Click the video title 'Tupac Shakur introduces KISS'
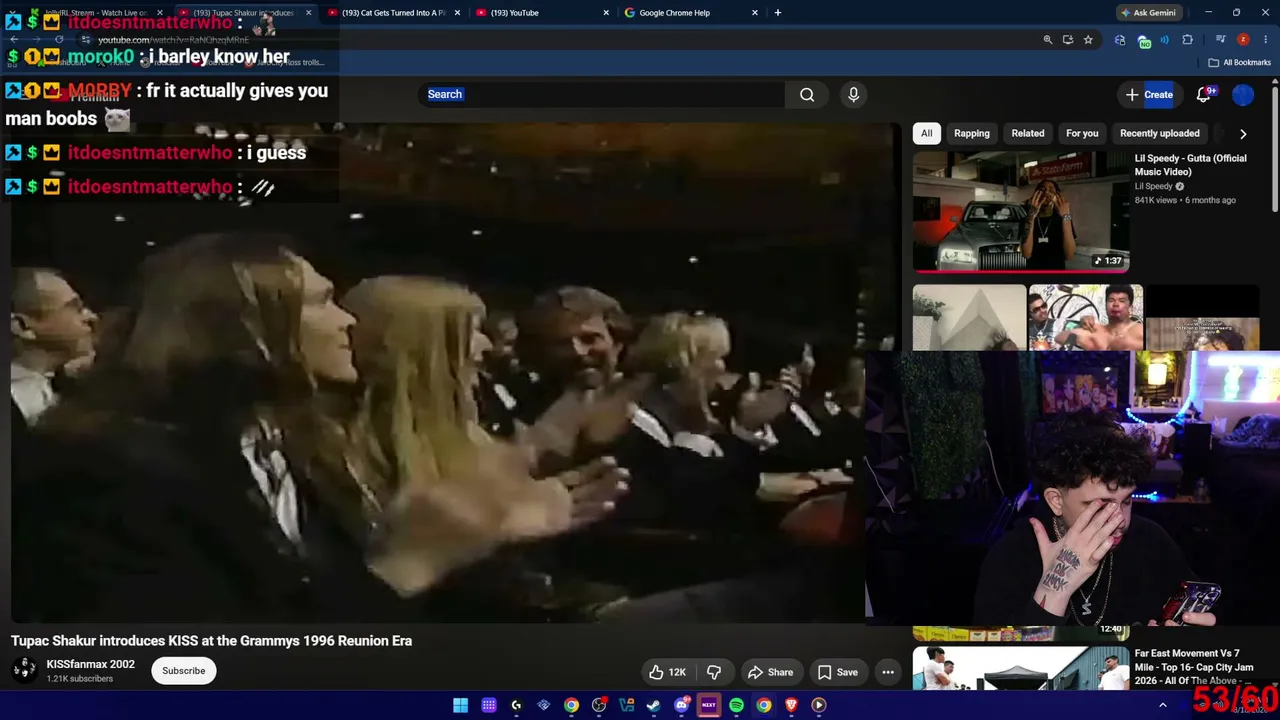The width and height of the screenshot is (1280, 720). (x=211, y=641)
